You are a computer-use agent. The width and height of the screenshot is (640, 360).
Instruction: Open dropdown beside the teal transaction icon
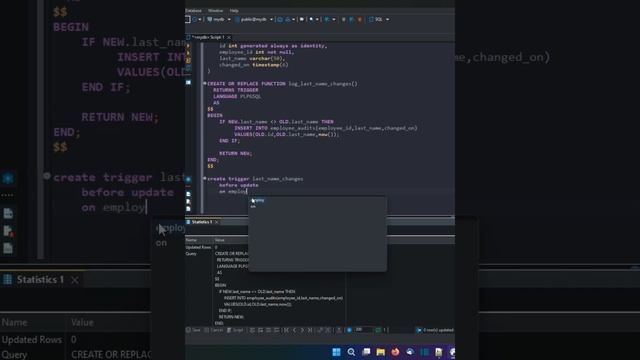pos(334,19)
